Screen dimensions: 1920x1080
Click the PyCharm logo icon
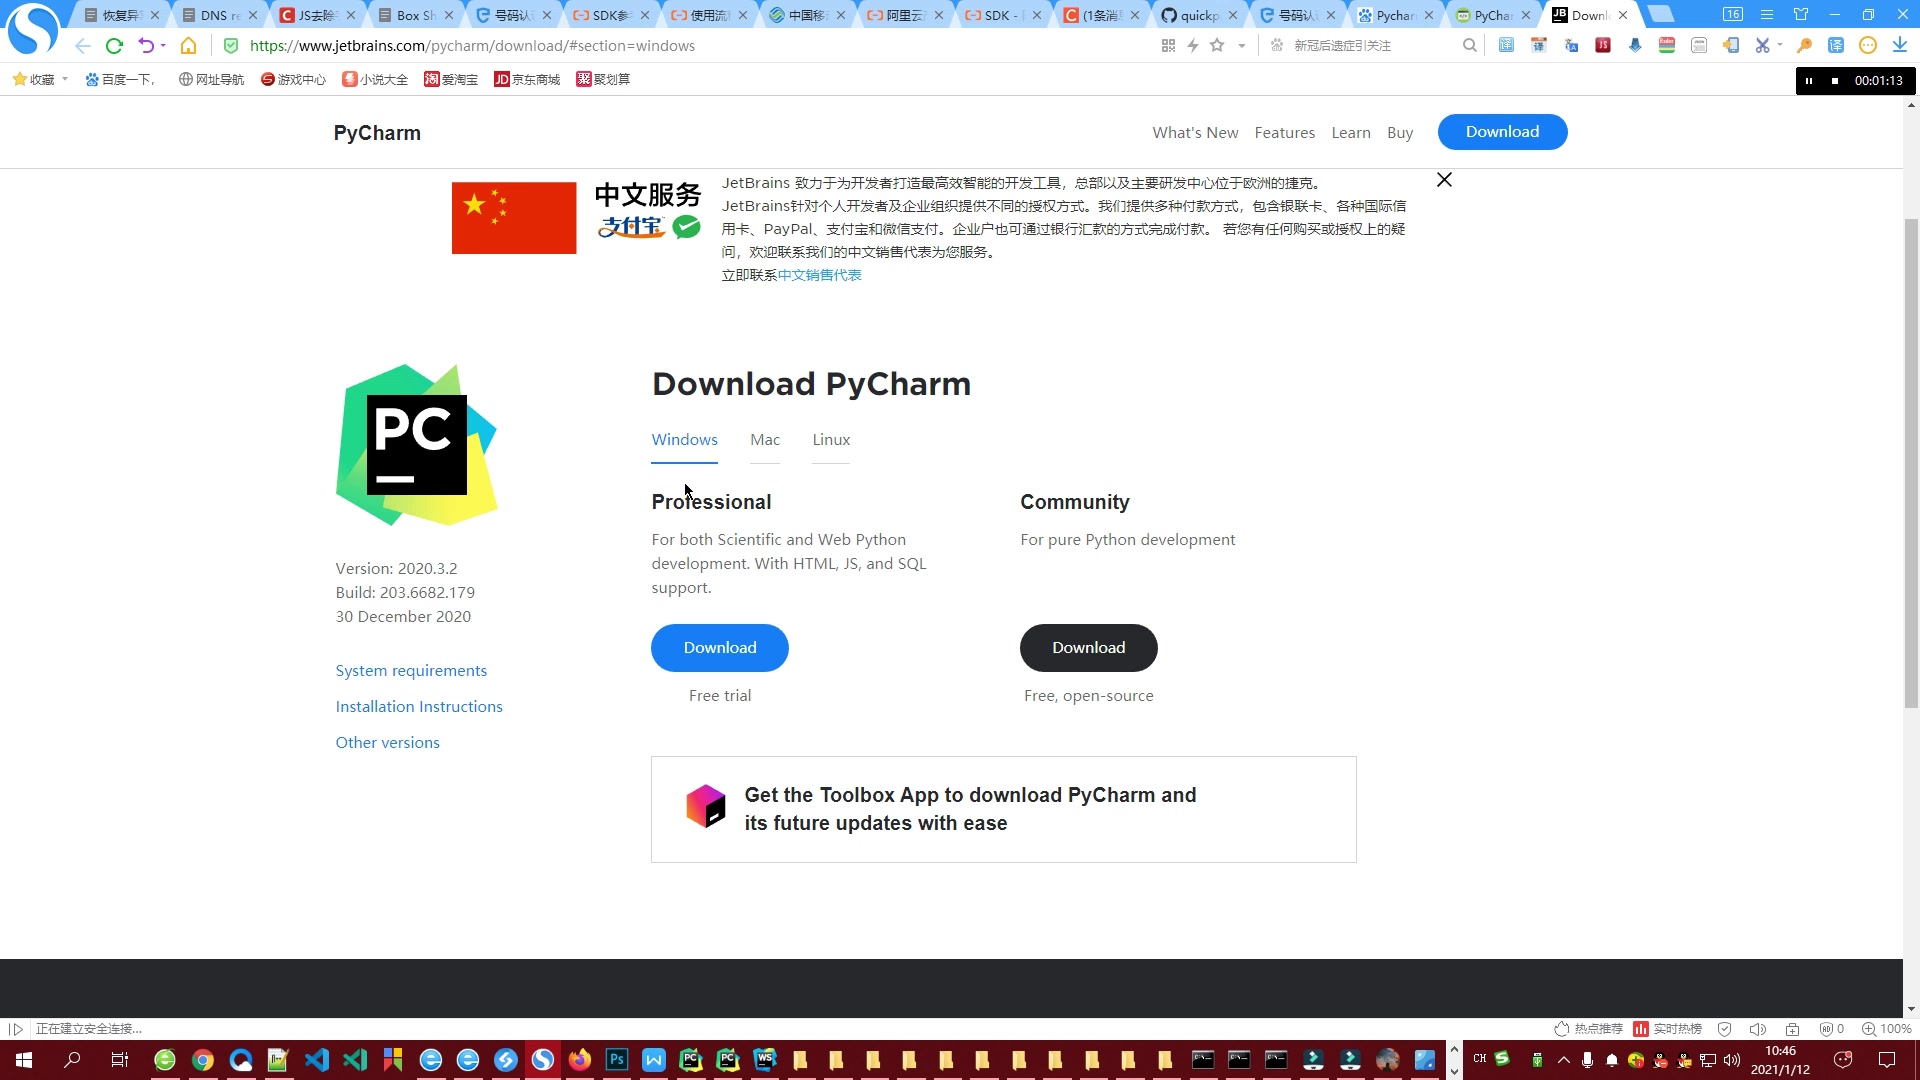tap(417, 444)
